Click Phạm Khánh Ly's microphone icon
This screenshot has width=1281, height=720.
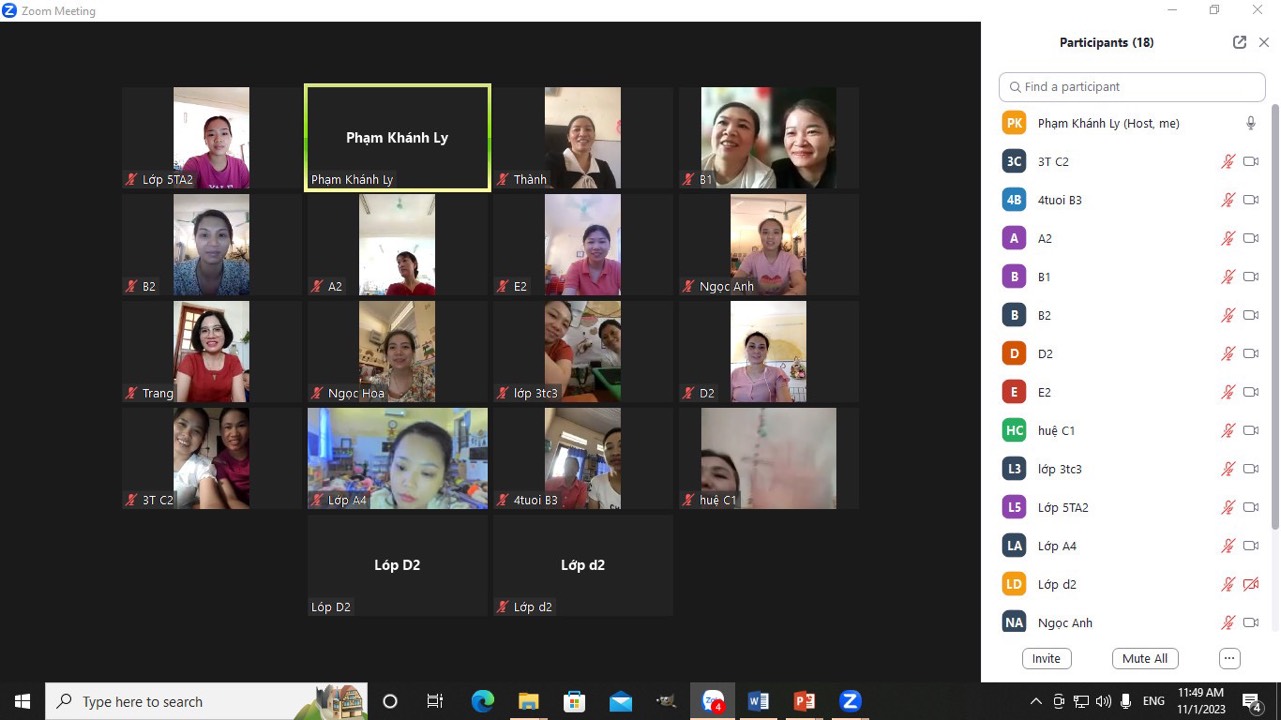tap(1250, 123)
